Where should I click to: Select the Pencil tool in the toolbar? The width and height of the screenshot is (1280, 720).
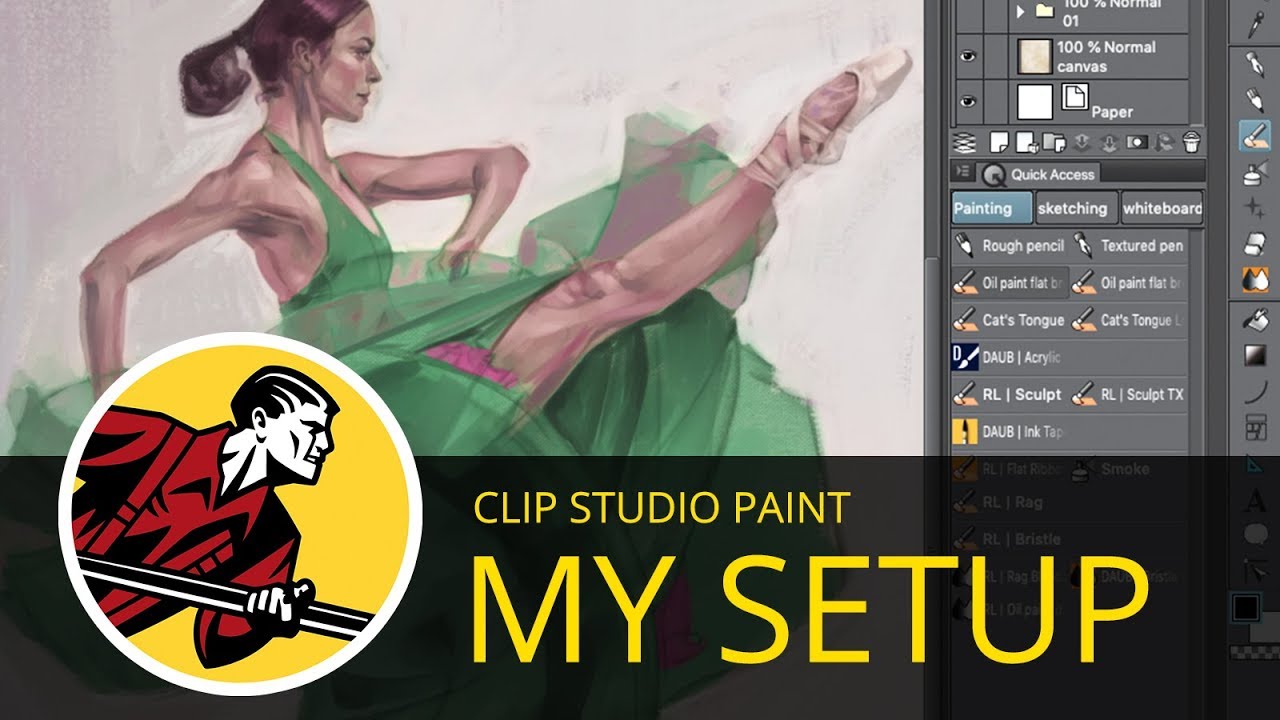coord(1255,99)
